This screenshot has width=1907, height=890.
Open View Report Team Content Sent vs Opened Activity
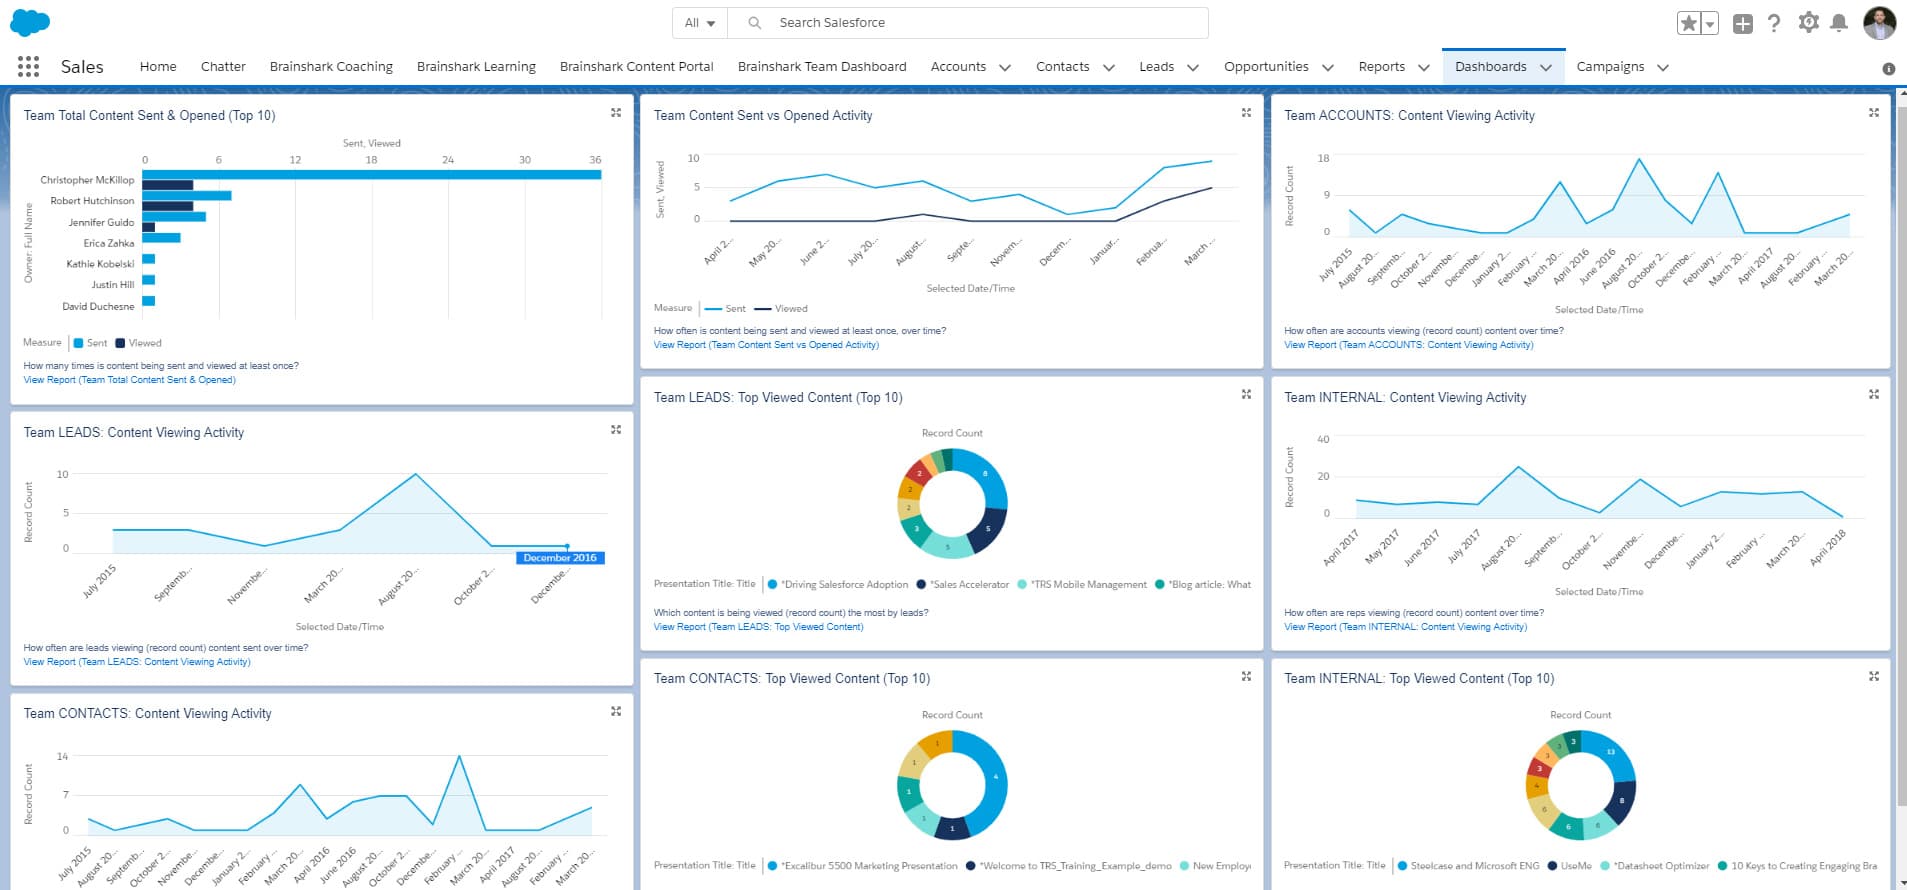tap(766, 345)
